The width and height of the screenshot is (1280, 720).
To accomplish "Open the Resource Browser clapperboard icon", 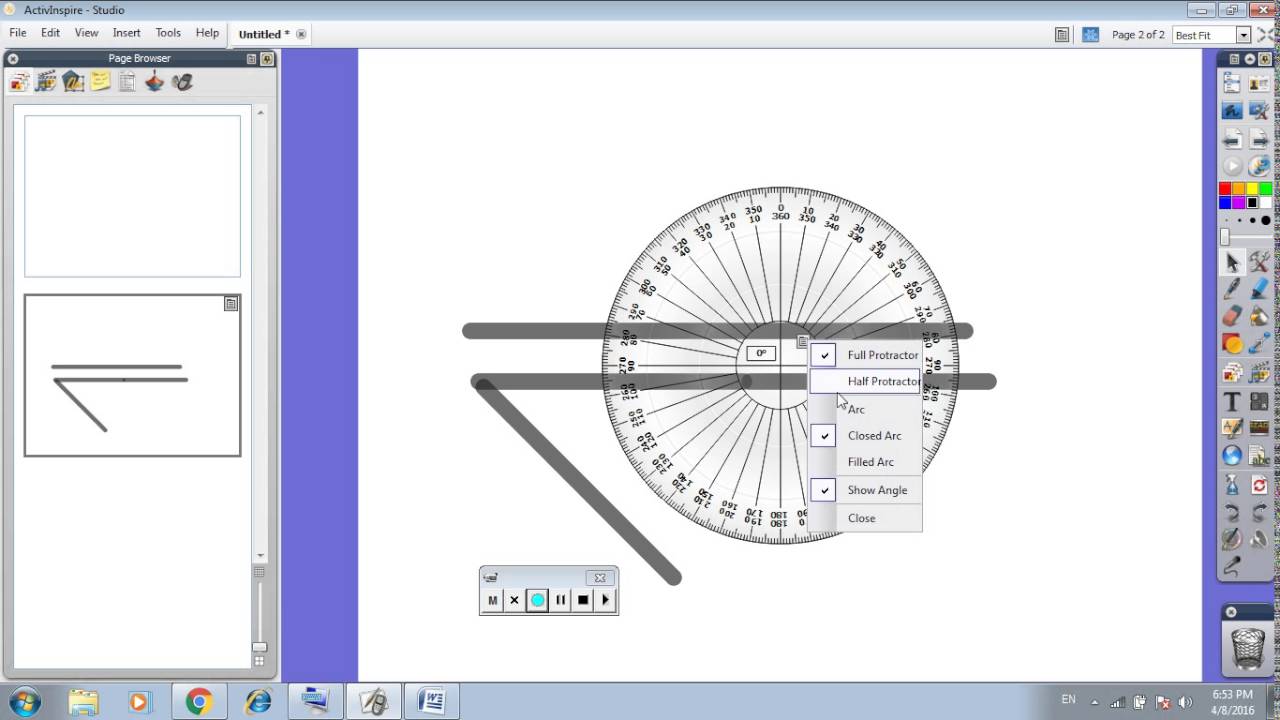I will point(46,82).
